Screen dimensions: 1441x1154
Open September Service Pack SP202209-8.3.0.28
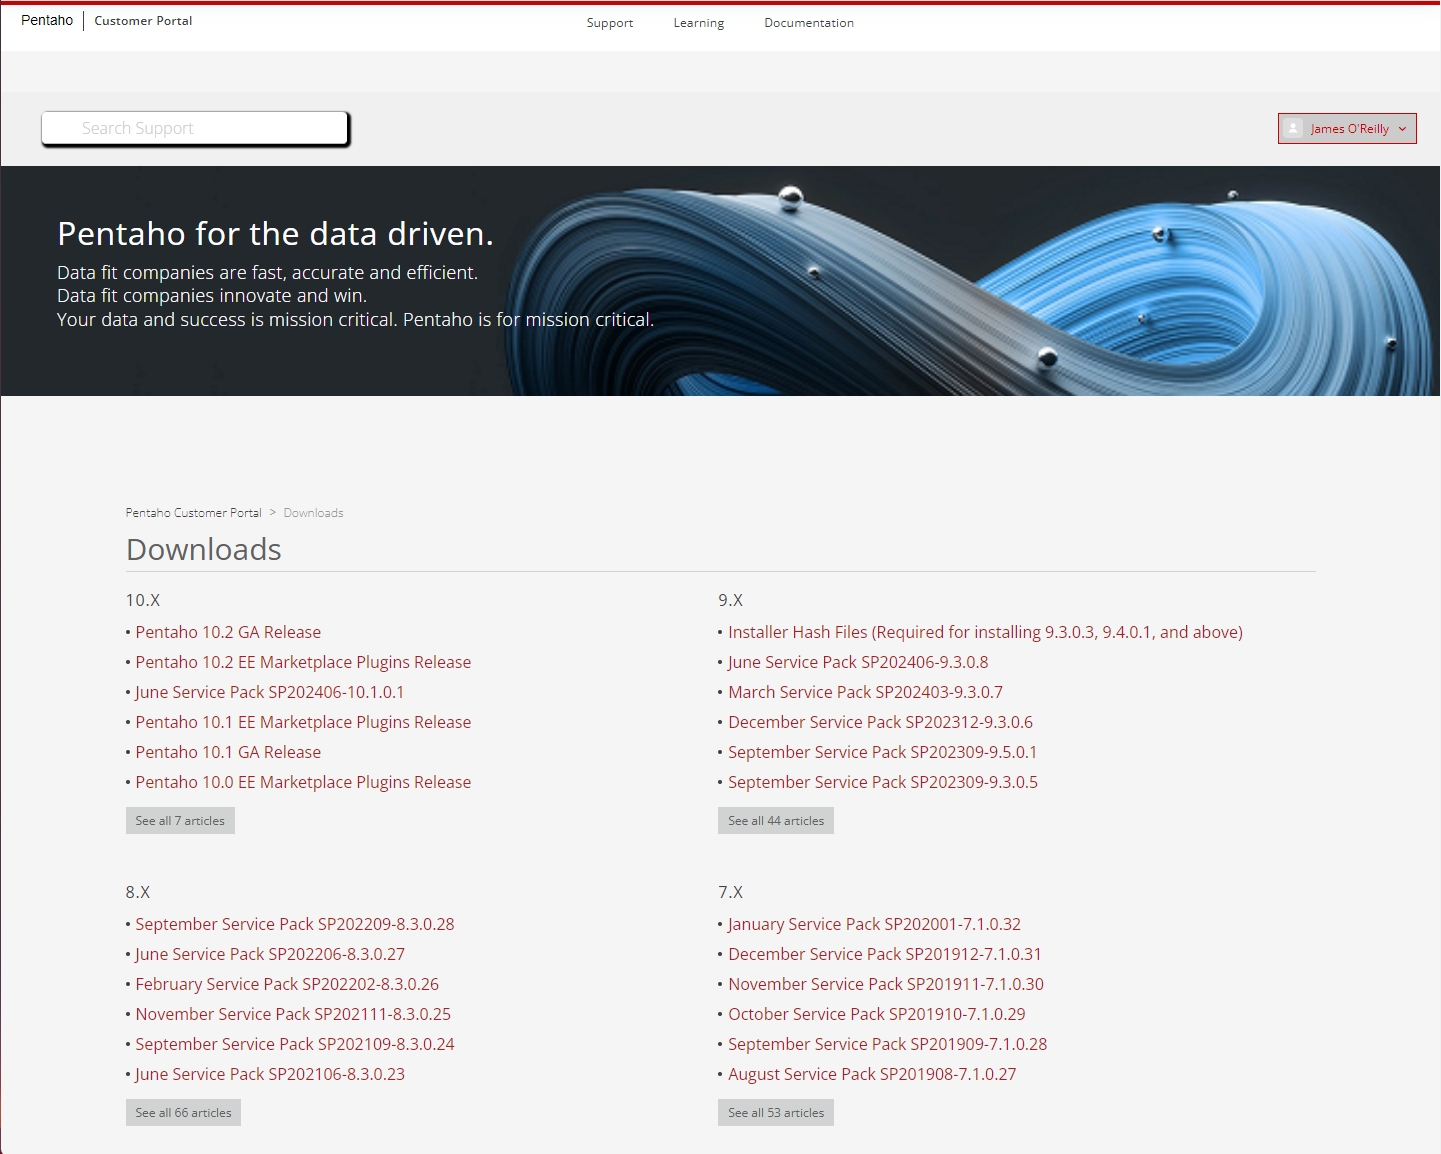click(x=294, y=924)
